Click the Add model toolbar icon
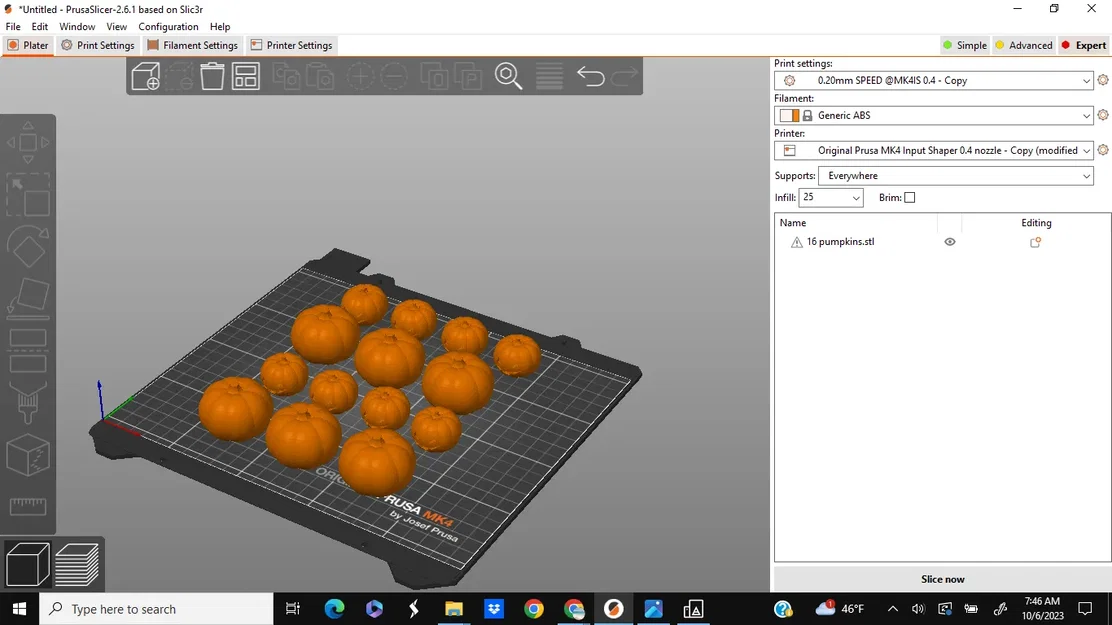Viewport: 1112px width, 625px height. (x=145, y=76)
